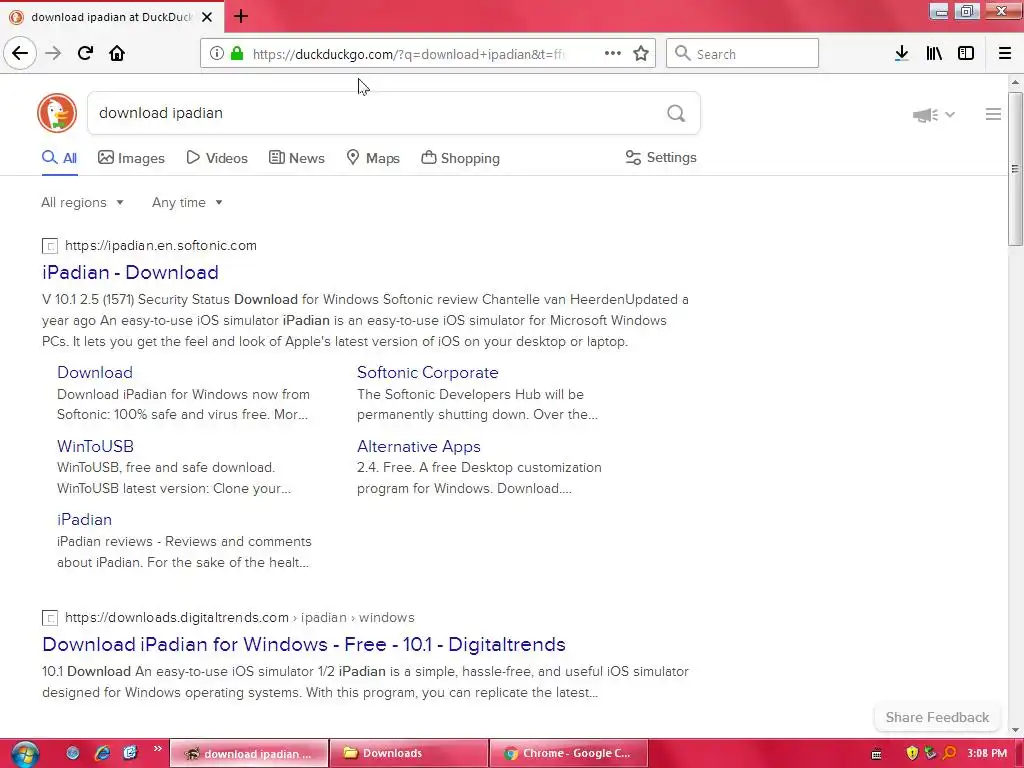
Task: Launch Internet Explorer from the taskbar
Action: point(102,753)
